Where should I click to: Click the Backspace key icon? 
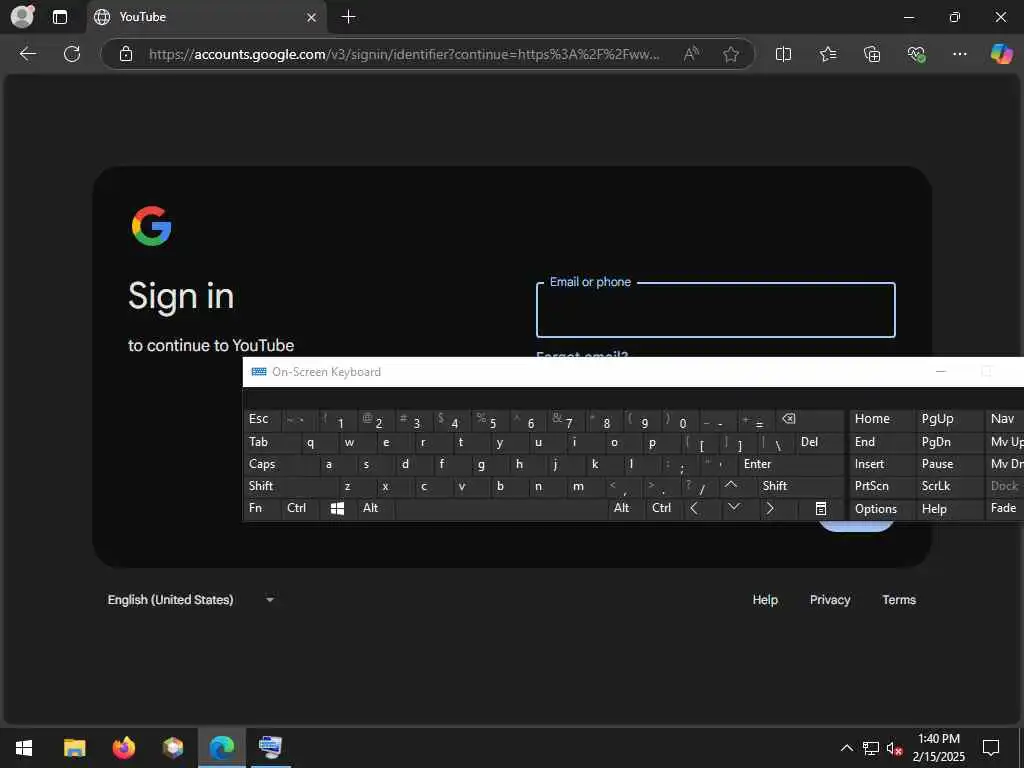click(x=809, y=419)
